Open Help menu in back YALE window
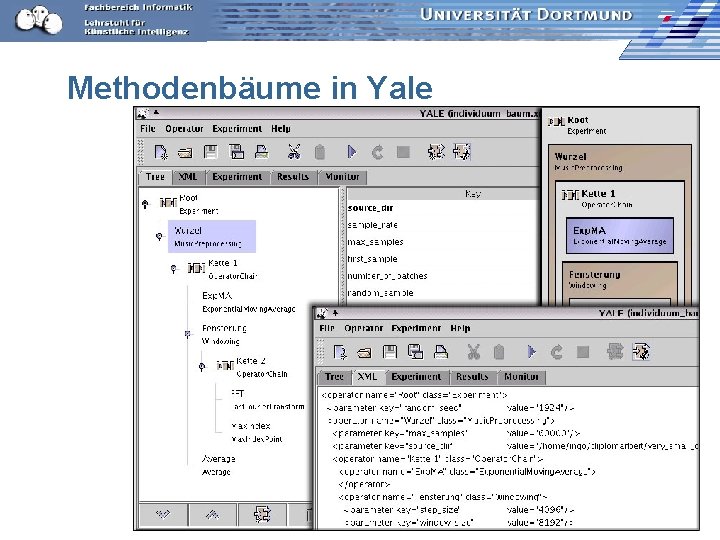 (281, 129)
